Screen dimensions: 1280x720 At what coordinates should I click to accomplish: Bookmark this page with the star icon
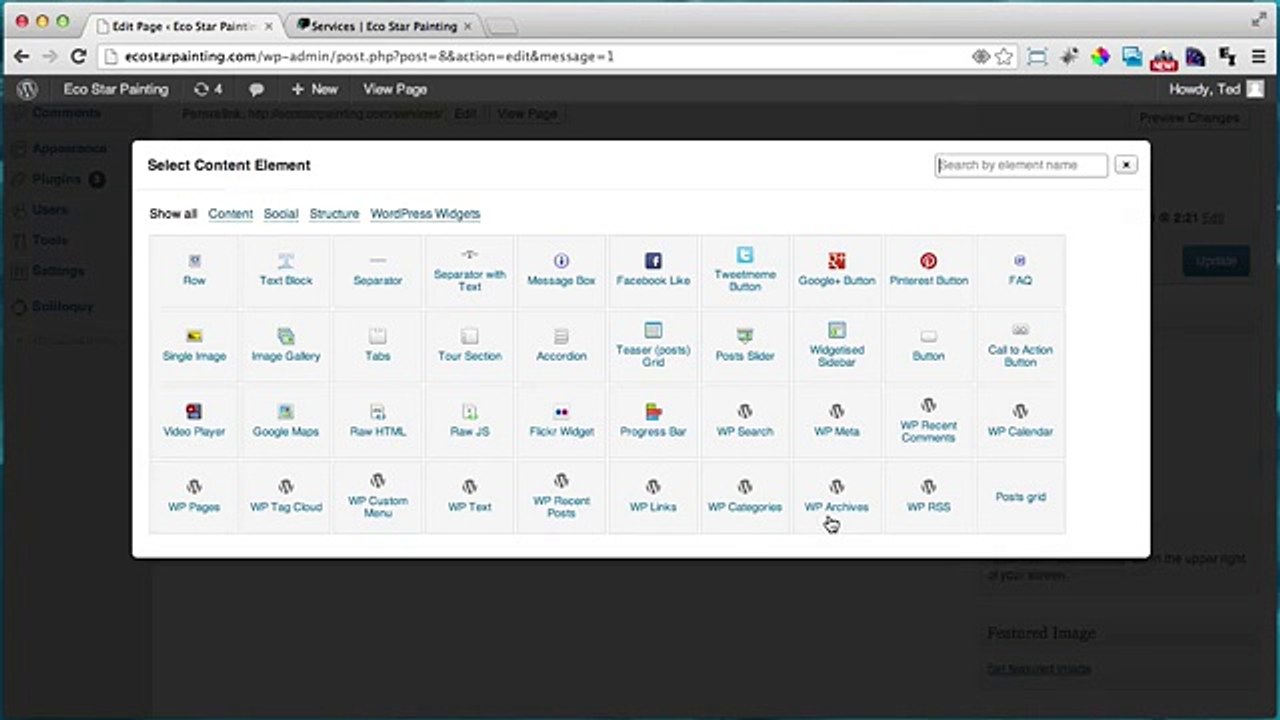(1004, 57)
